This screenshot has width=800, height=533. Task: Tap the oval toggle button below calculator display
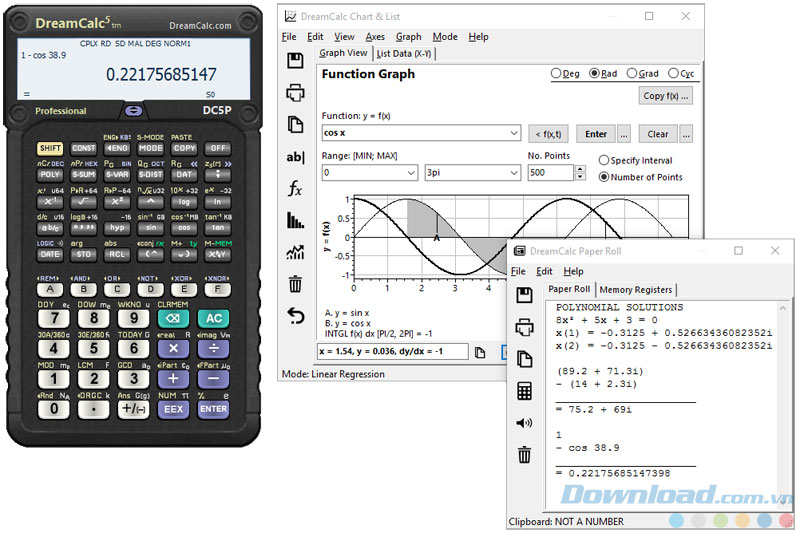[134, 111]
